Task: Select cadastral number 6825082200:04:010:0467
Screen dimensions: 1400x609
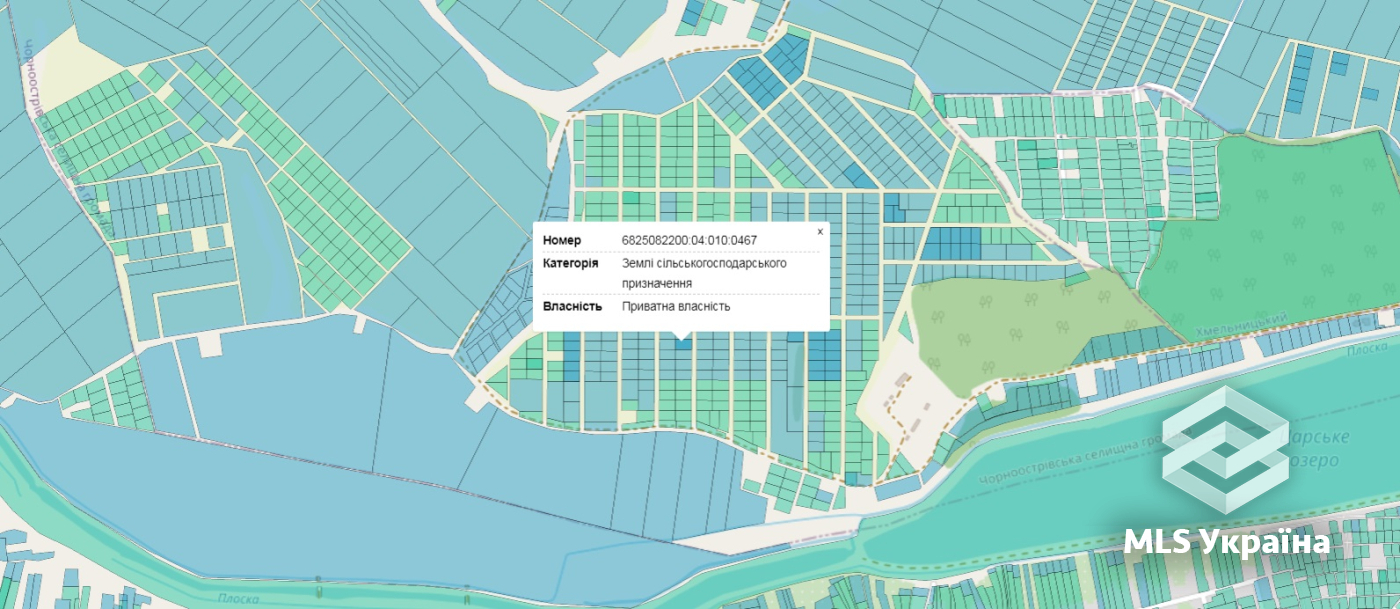Action: coord(689,240)
